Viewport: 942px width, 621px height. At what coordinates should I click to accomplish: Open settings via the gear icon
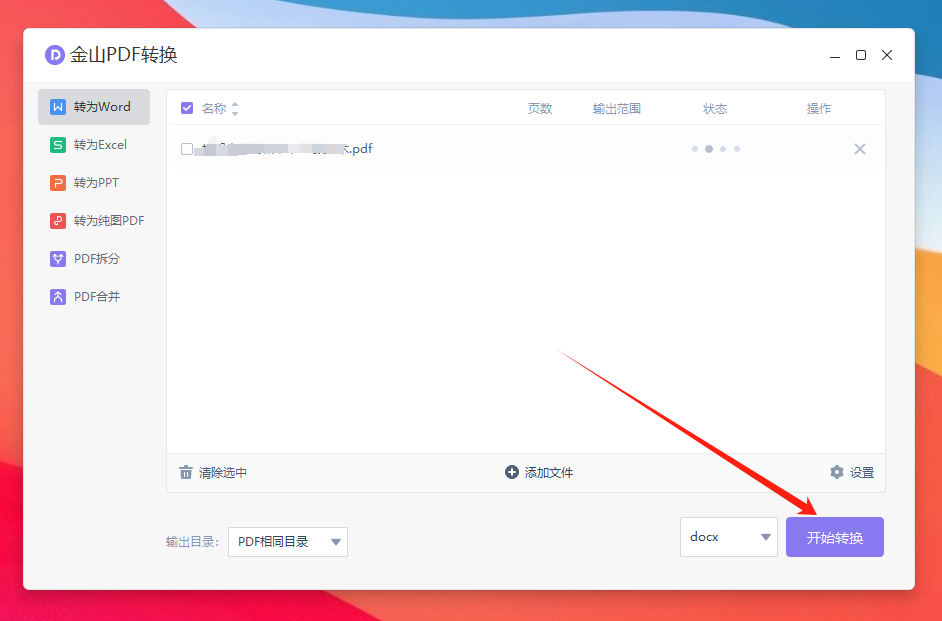tap(837, 472)
